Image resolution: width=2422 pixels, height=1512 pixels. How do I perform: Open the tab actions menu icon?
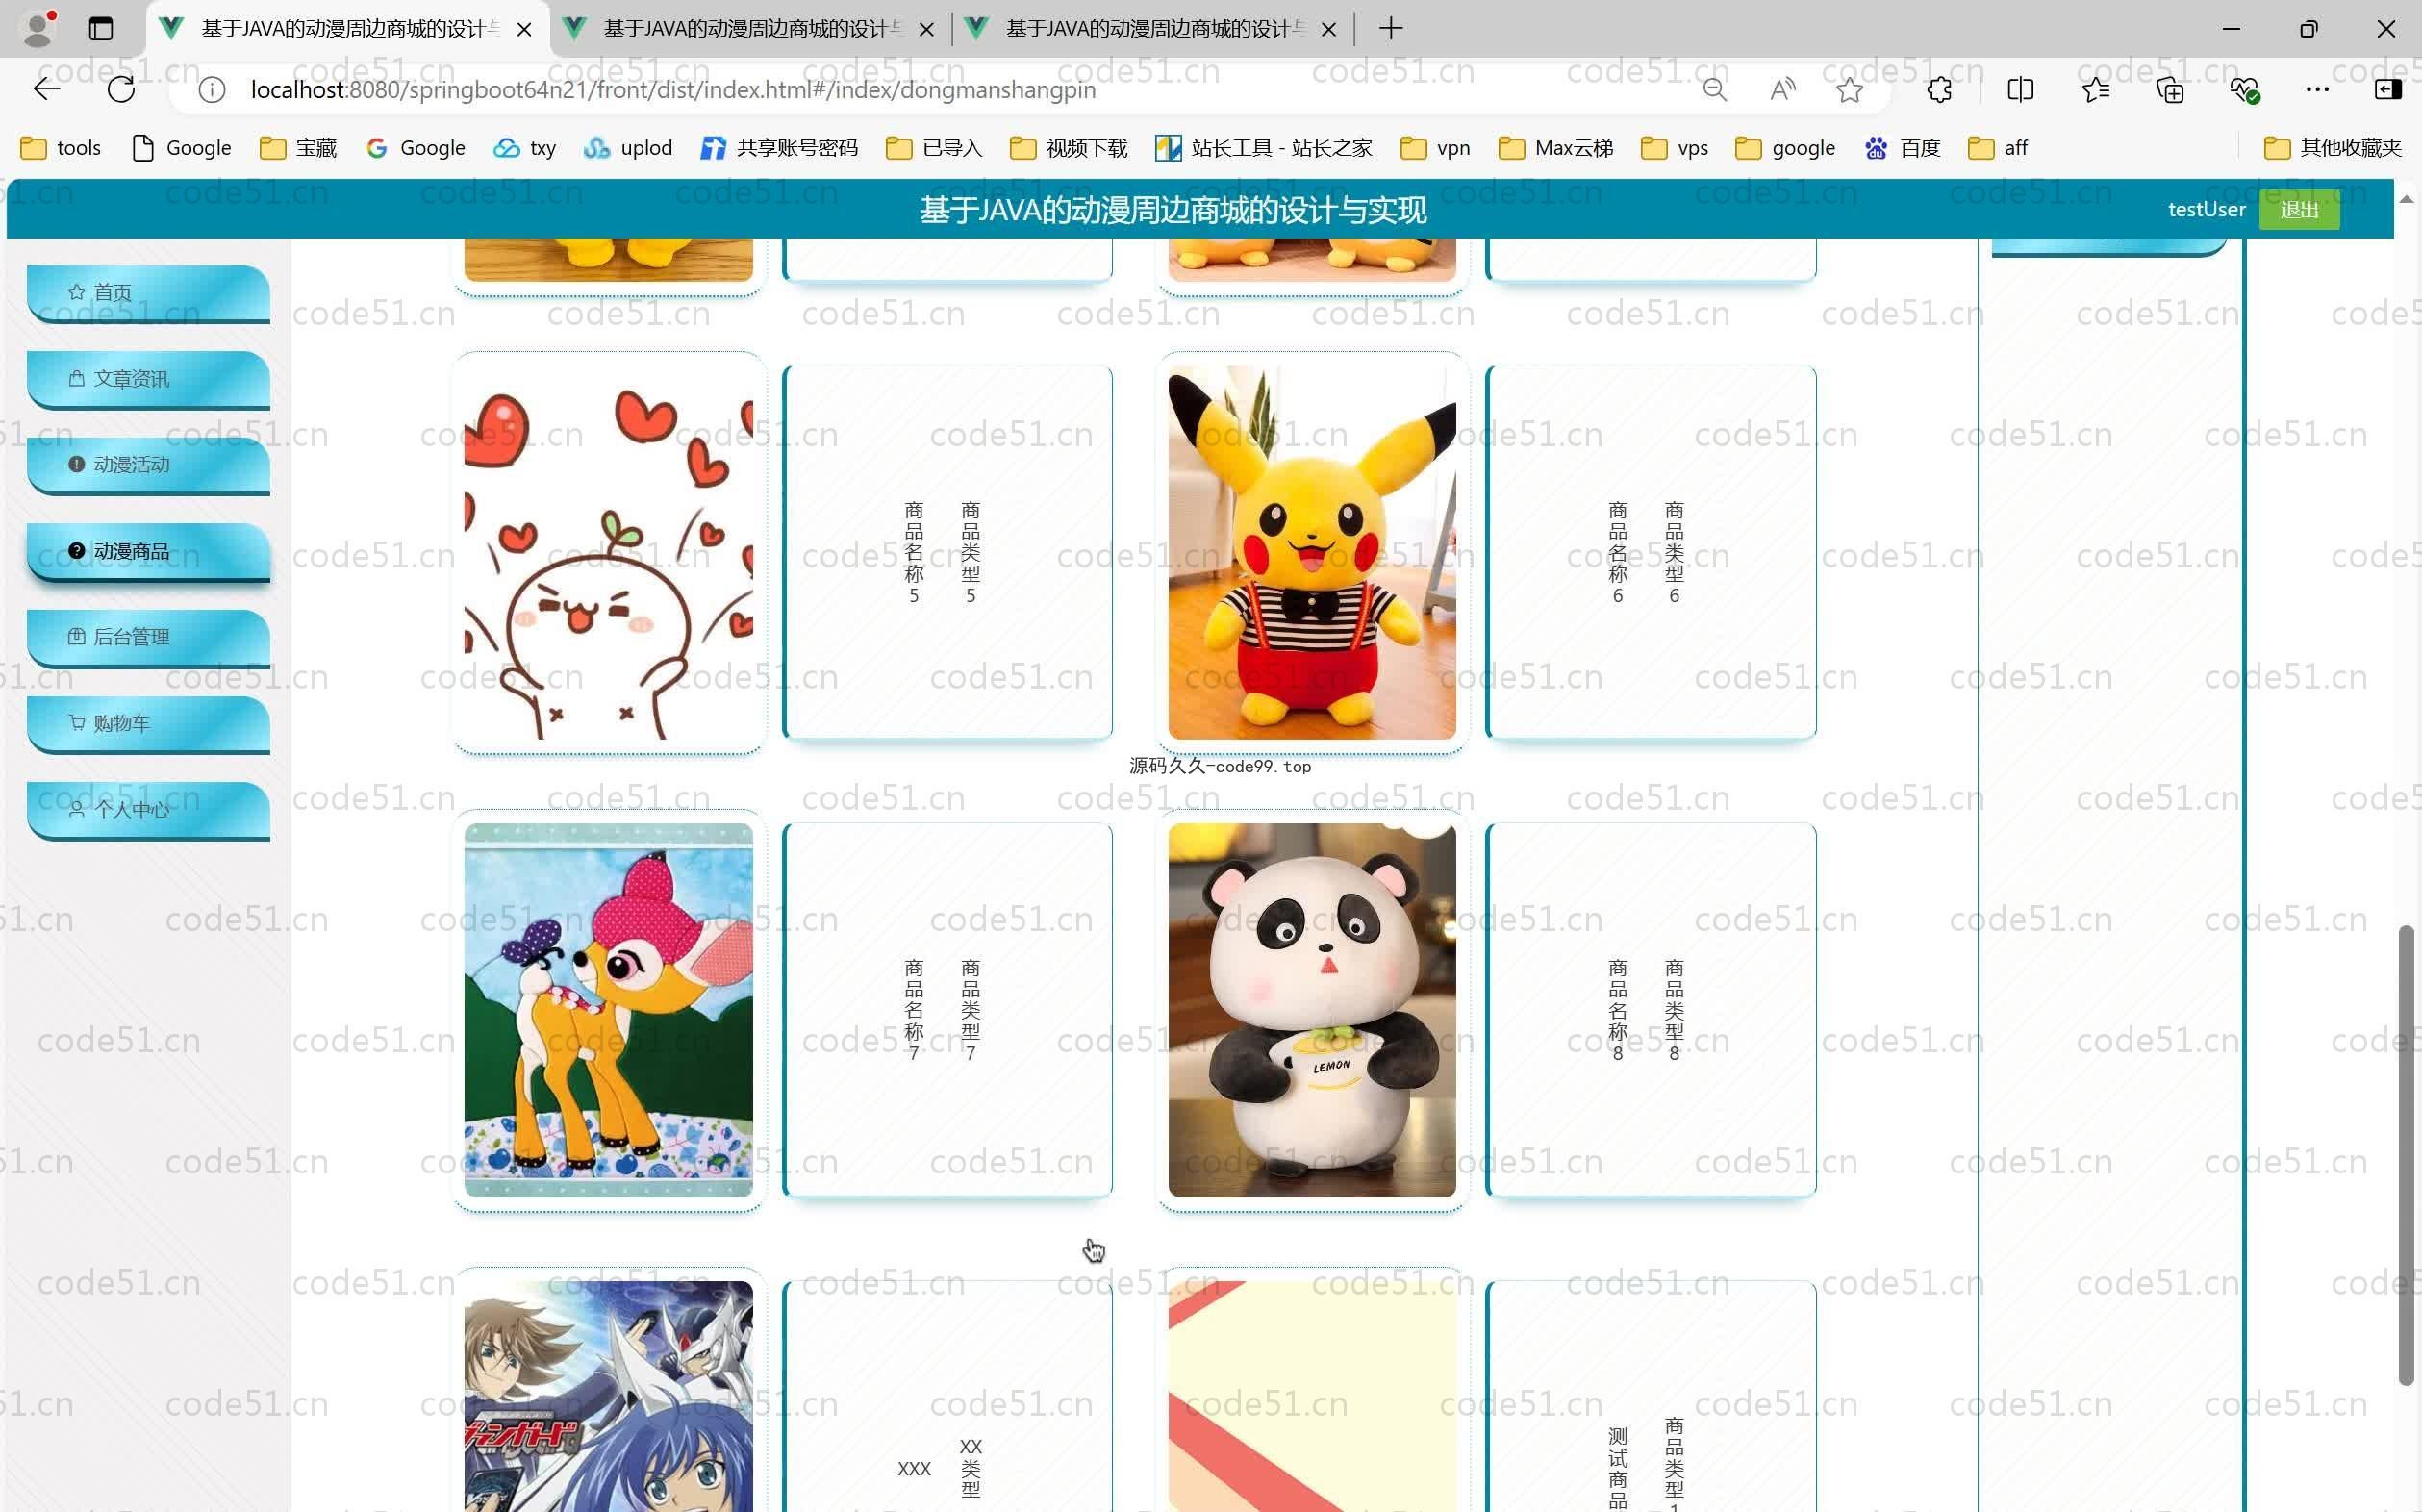101,29
